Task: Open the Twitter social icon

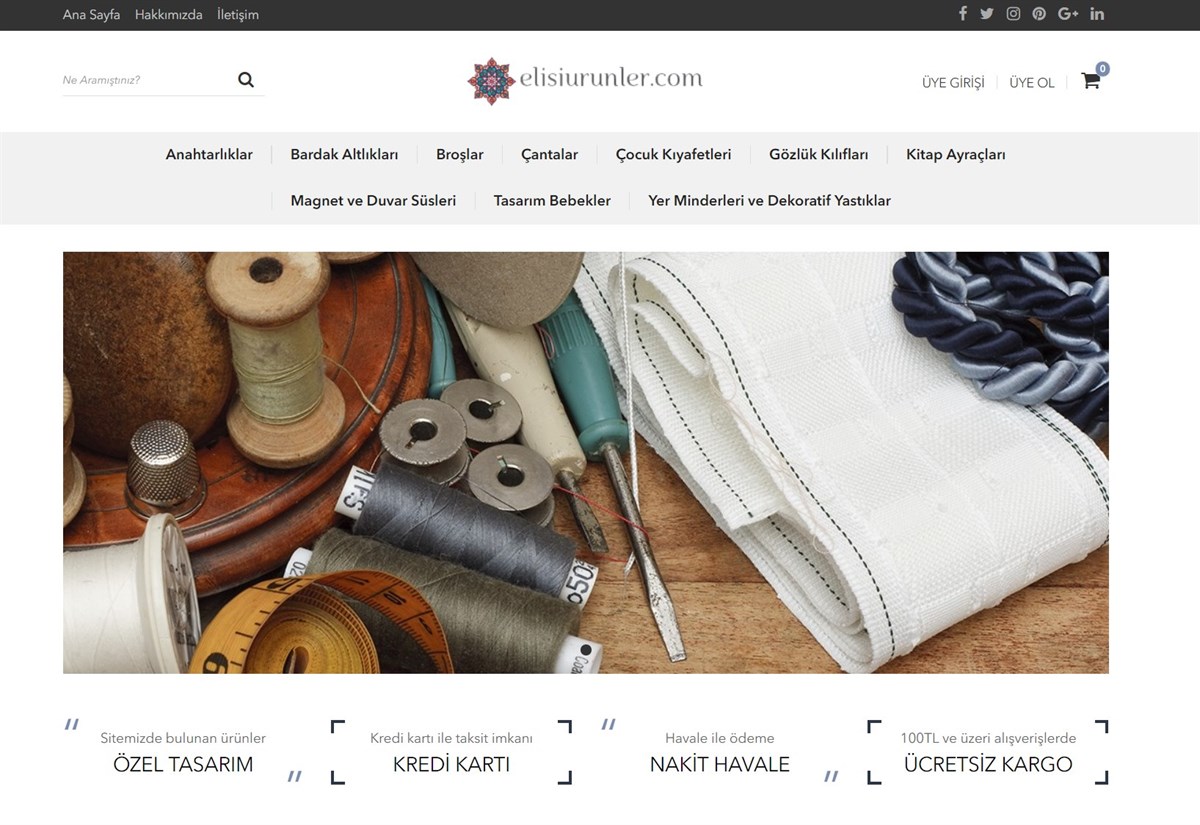Action: point(987,14)
